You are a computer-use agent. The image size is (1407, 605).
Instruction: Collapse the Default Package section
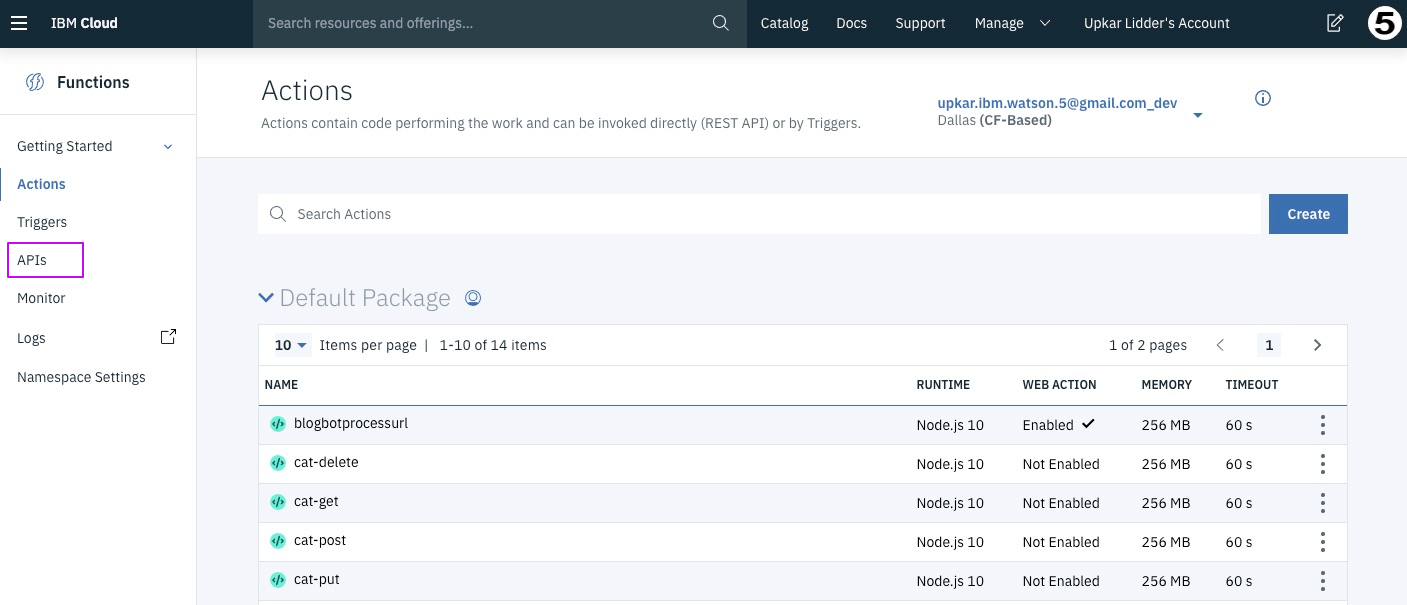[266, 298]
